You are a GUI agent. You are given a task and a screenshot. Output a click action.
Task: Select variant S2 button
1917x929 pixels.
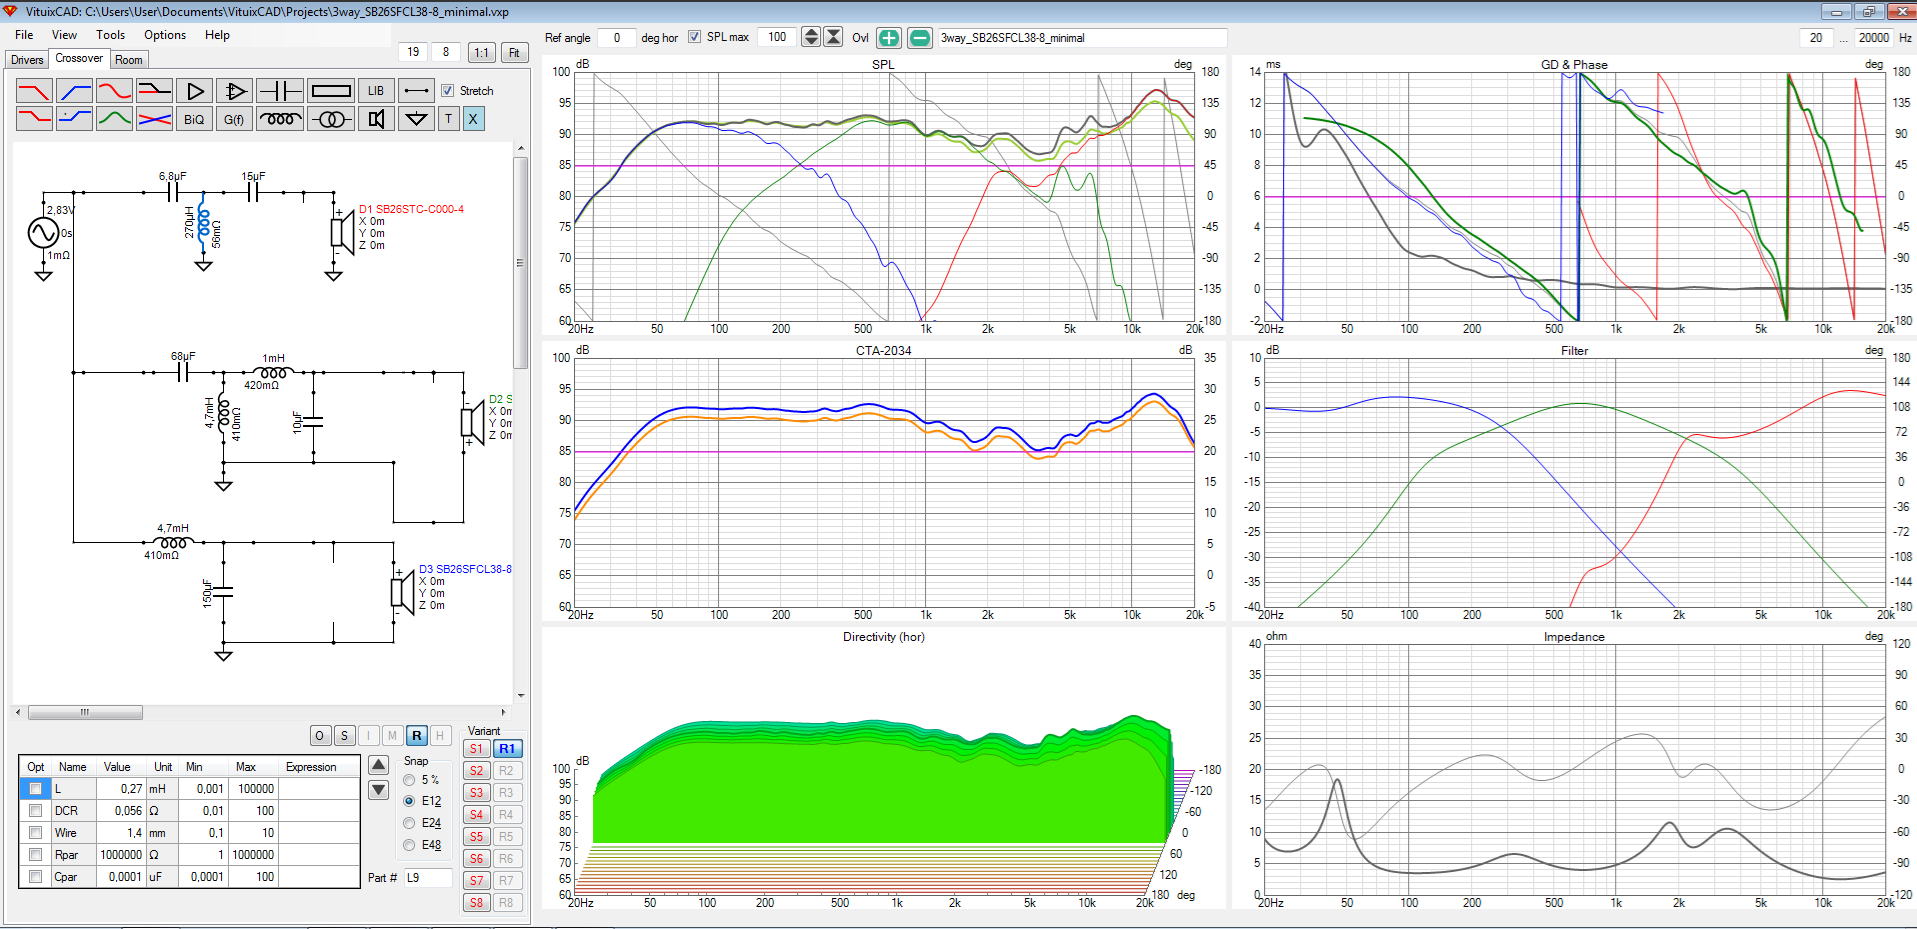pyautogui.click(x=477, y=771)
